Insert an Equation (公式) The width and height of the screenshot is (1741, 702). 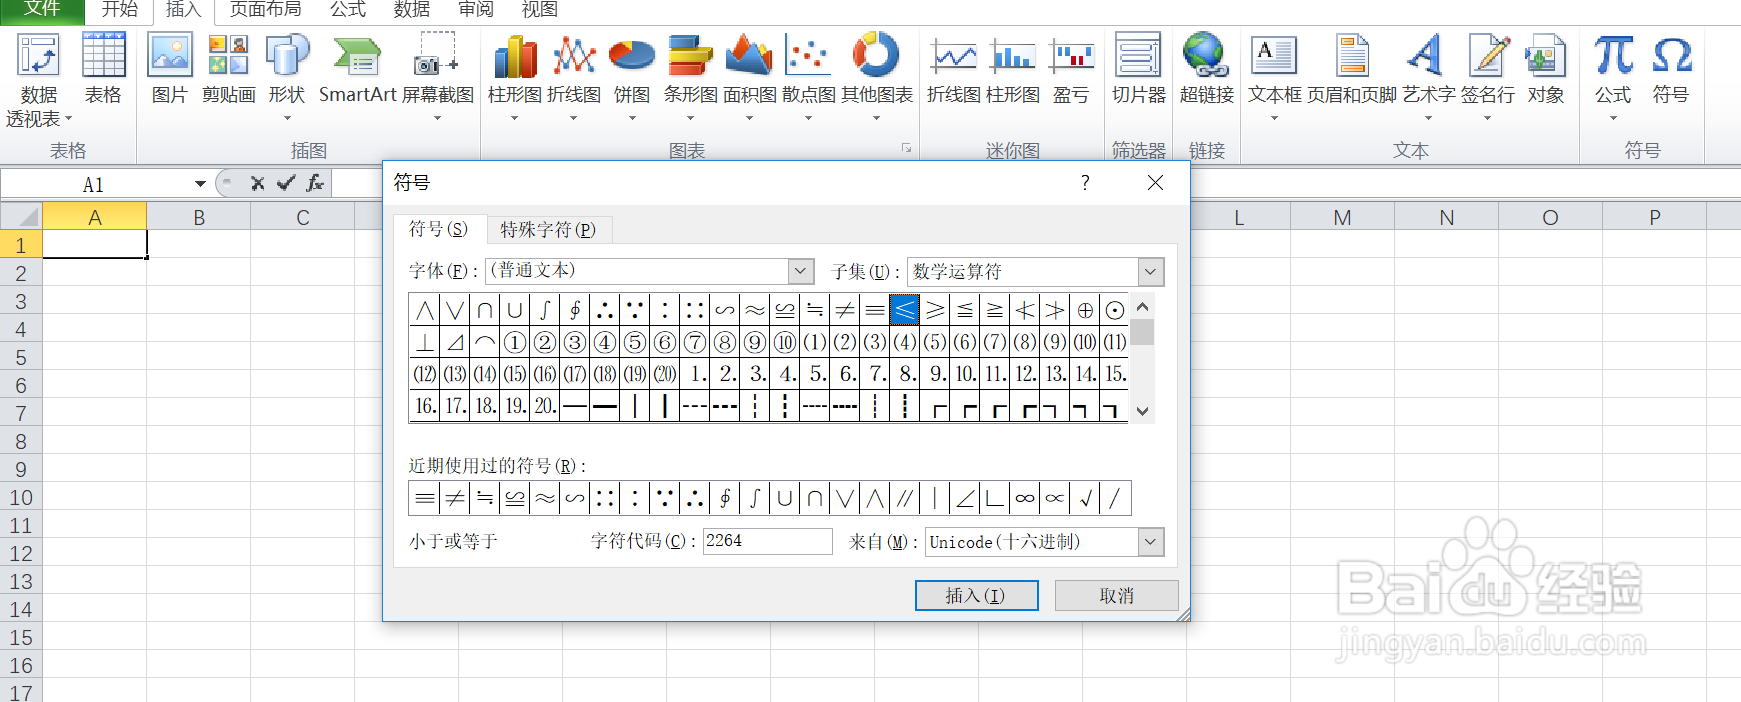coord(1613,78)
